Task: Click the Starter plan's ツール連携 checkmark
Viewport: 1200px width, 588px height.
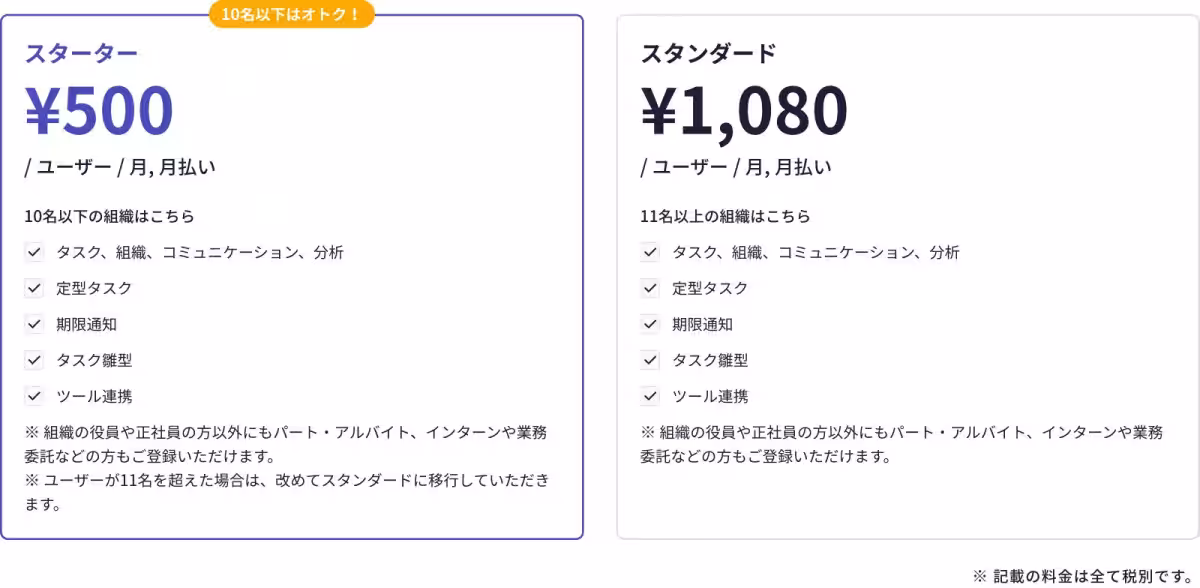Action: pyautogui.click(x=35, y=396)
